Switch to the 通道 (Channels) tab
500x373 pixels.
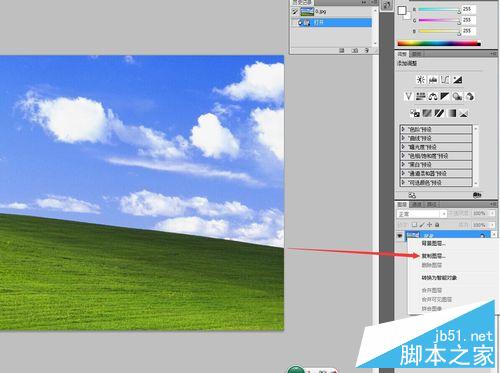click(417, 204)
